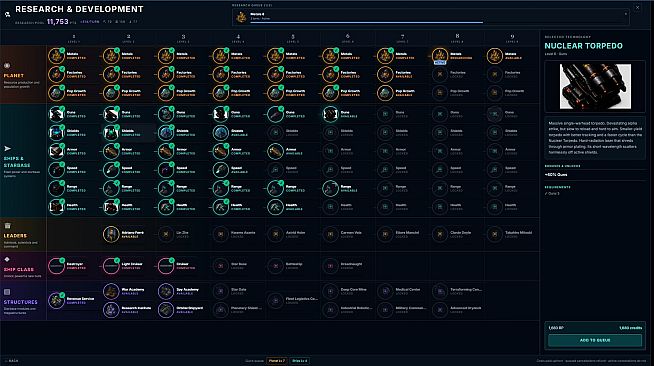Select the level 9 Metals technology node
This screenshot has height=366, width=654.
click(x=494, y=55)
